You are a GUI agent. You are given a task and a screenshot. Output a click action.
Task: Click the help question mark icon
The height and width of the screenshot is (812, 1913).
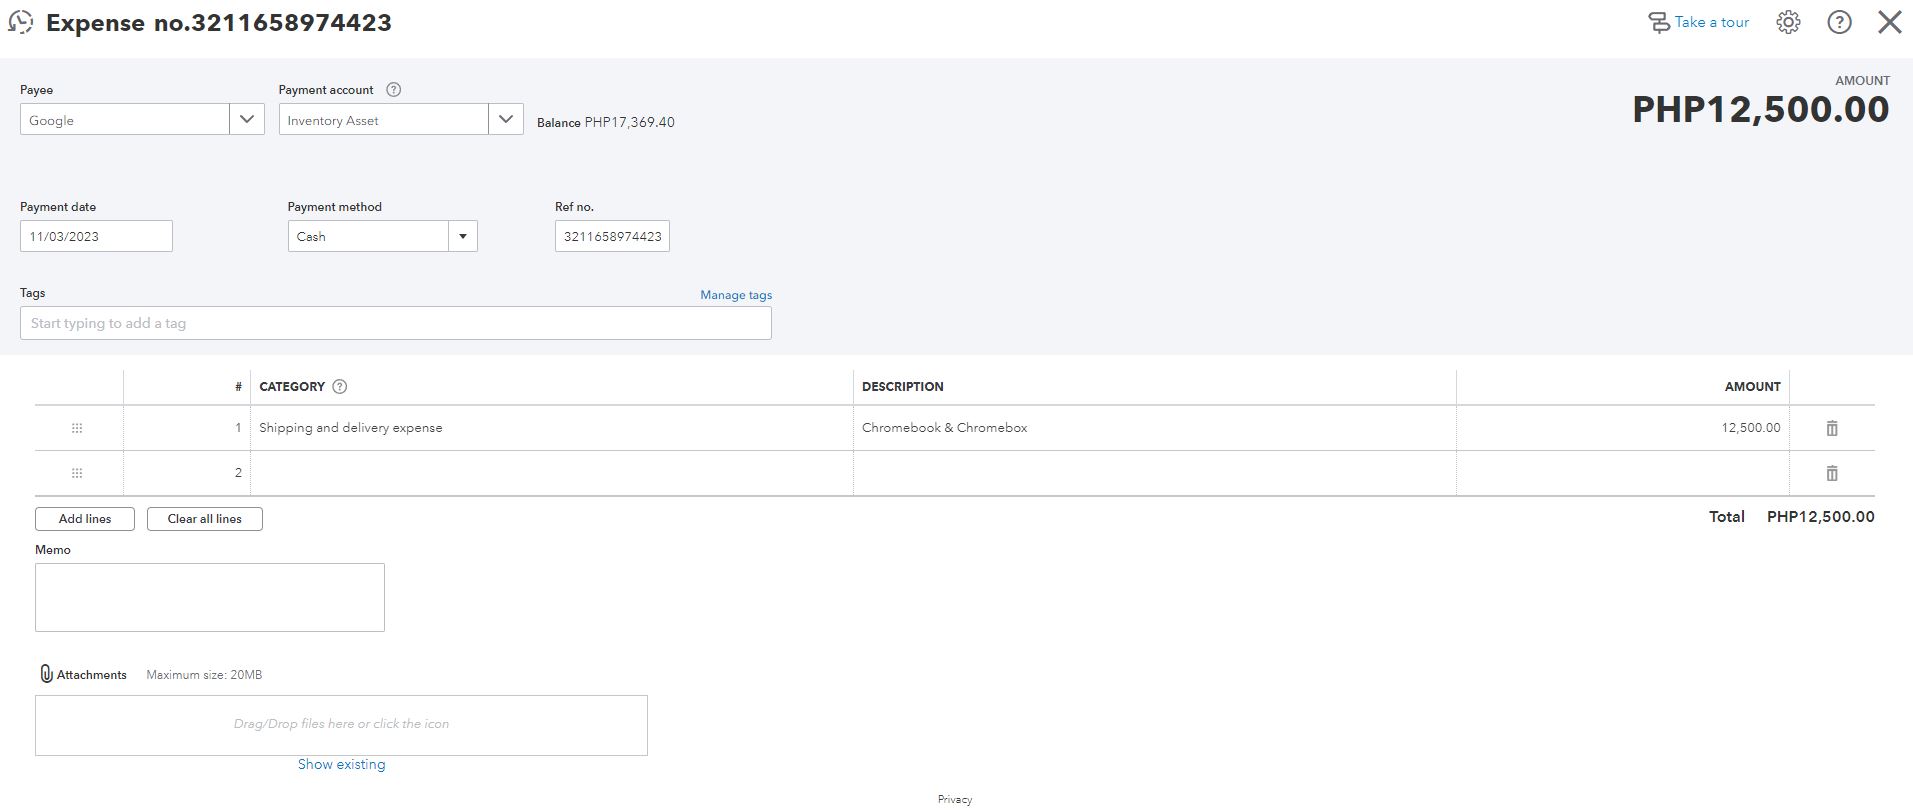pos(1839,22)
